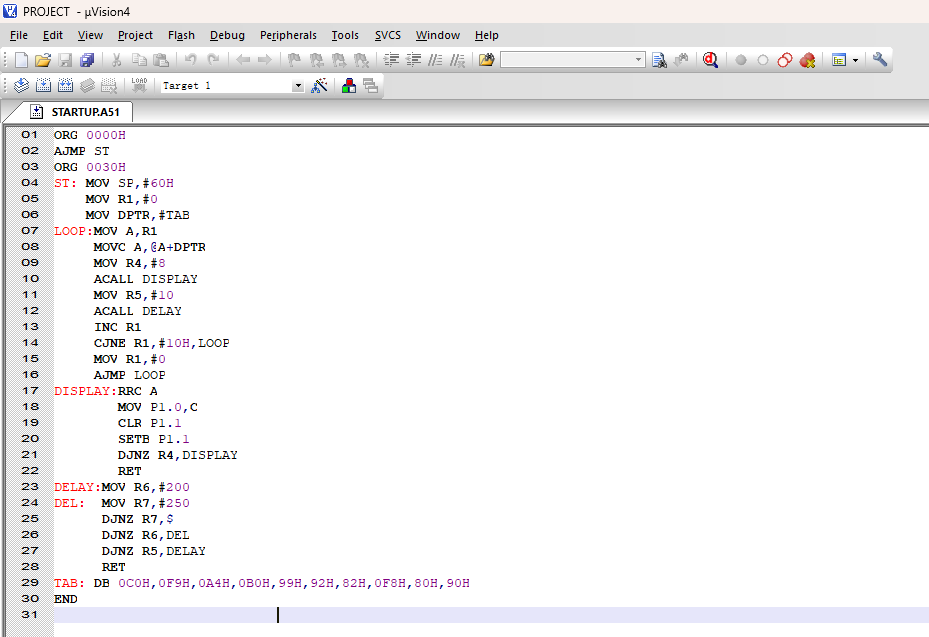The width and height of the screenshot is (929, 637).
Task: Click the Navigate Backwards arrow
Action: [x=243, y=60]
